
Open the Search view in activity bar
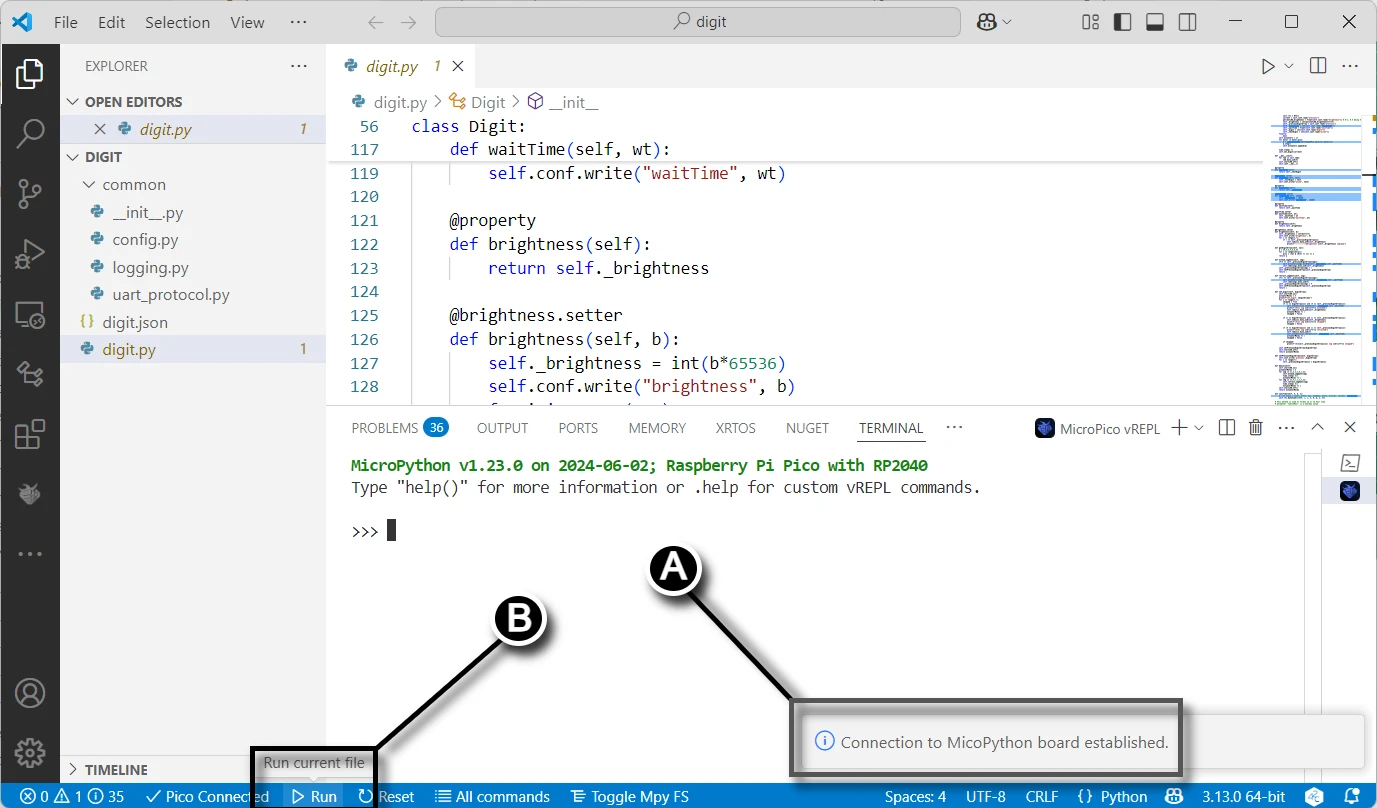click(30, 133)
